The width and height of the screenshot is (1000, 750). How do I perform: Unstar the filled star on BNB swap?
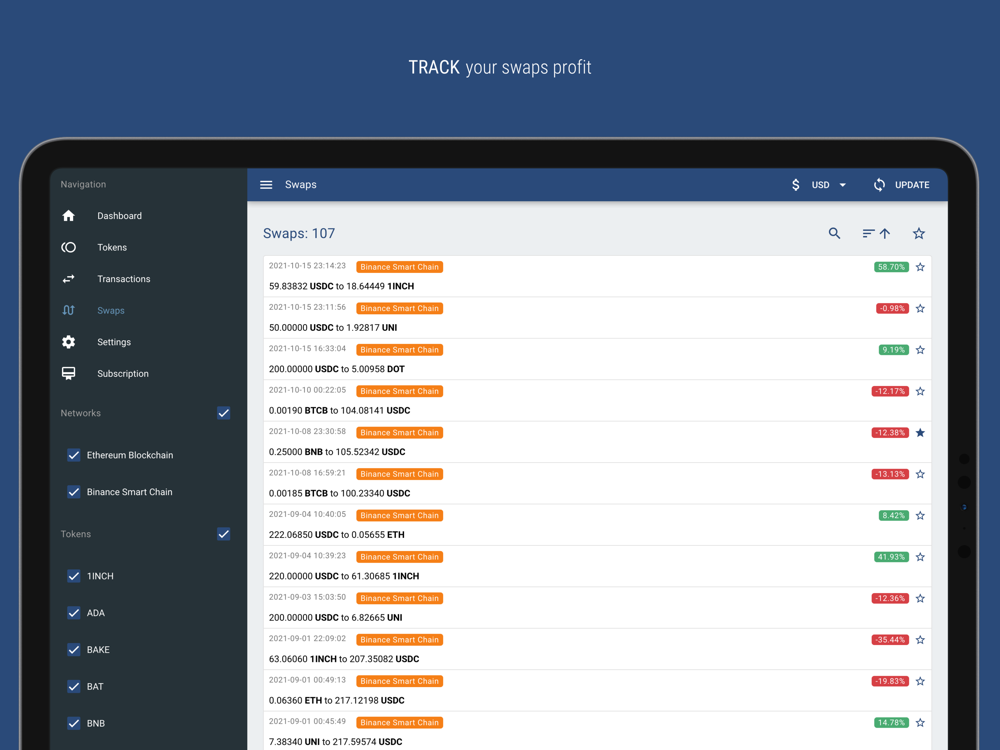920,433
